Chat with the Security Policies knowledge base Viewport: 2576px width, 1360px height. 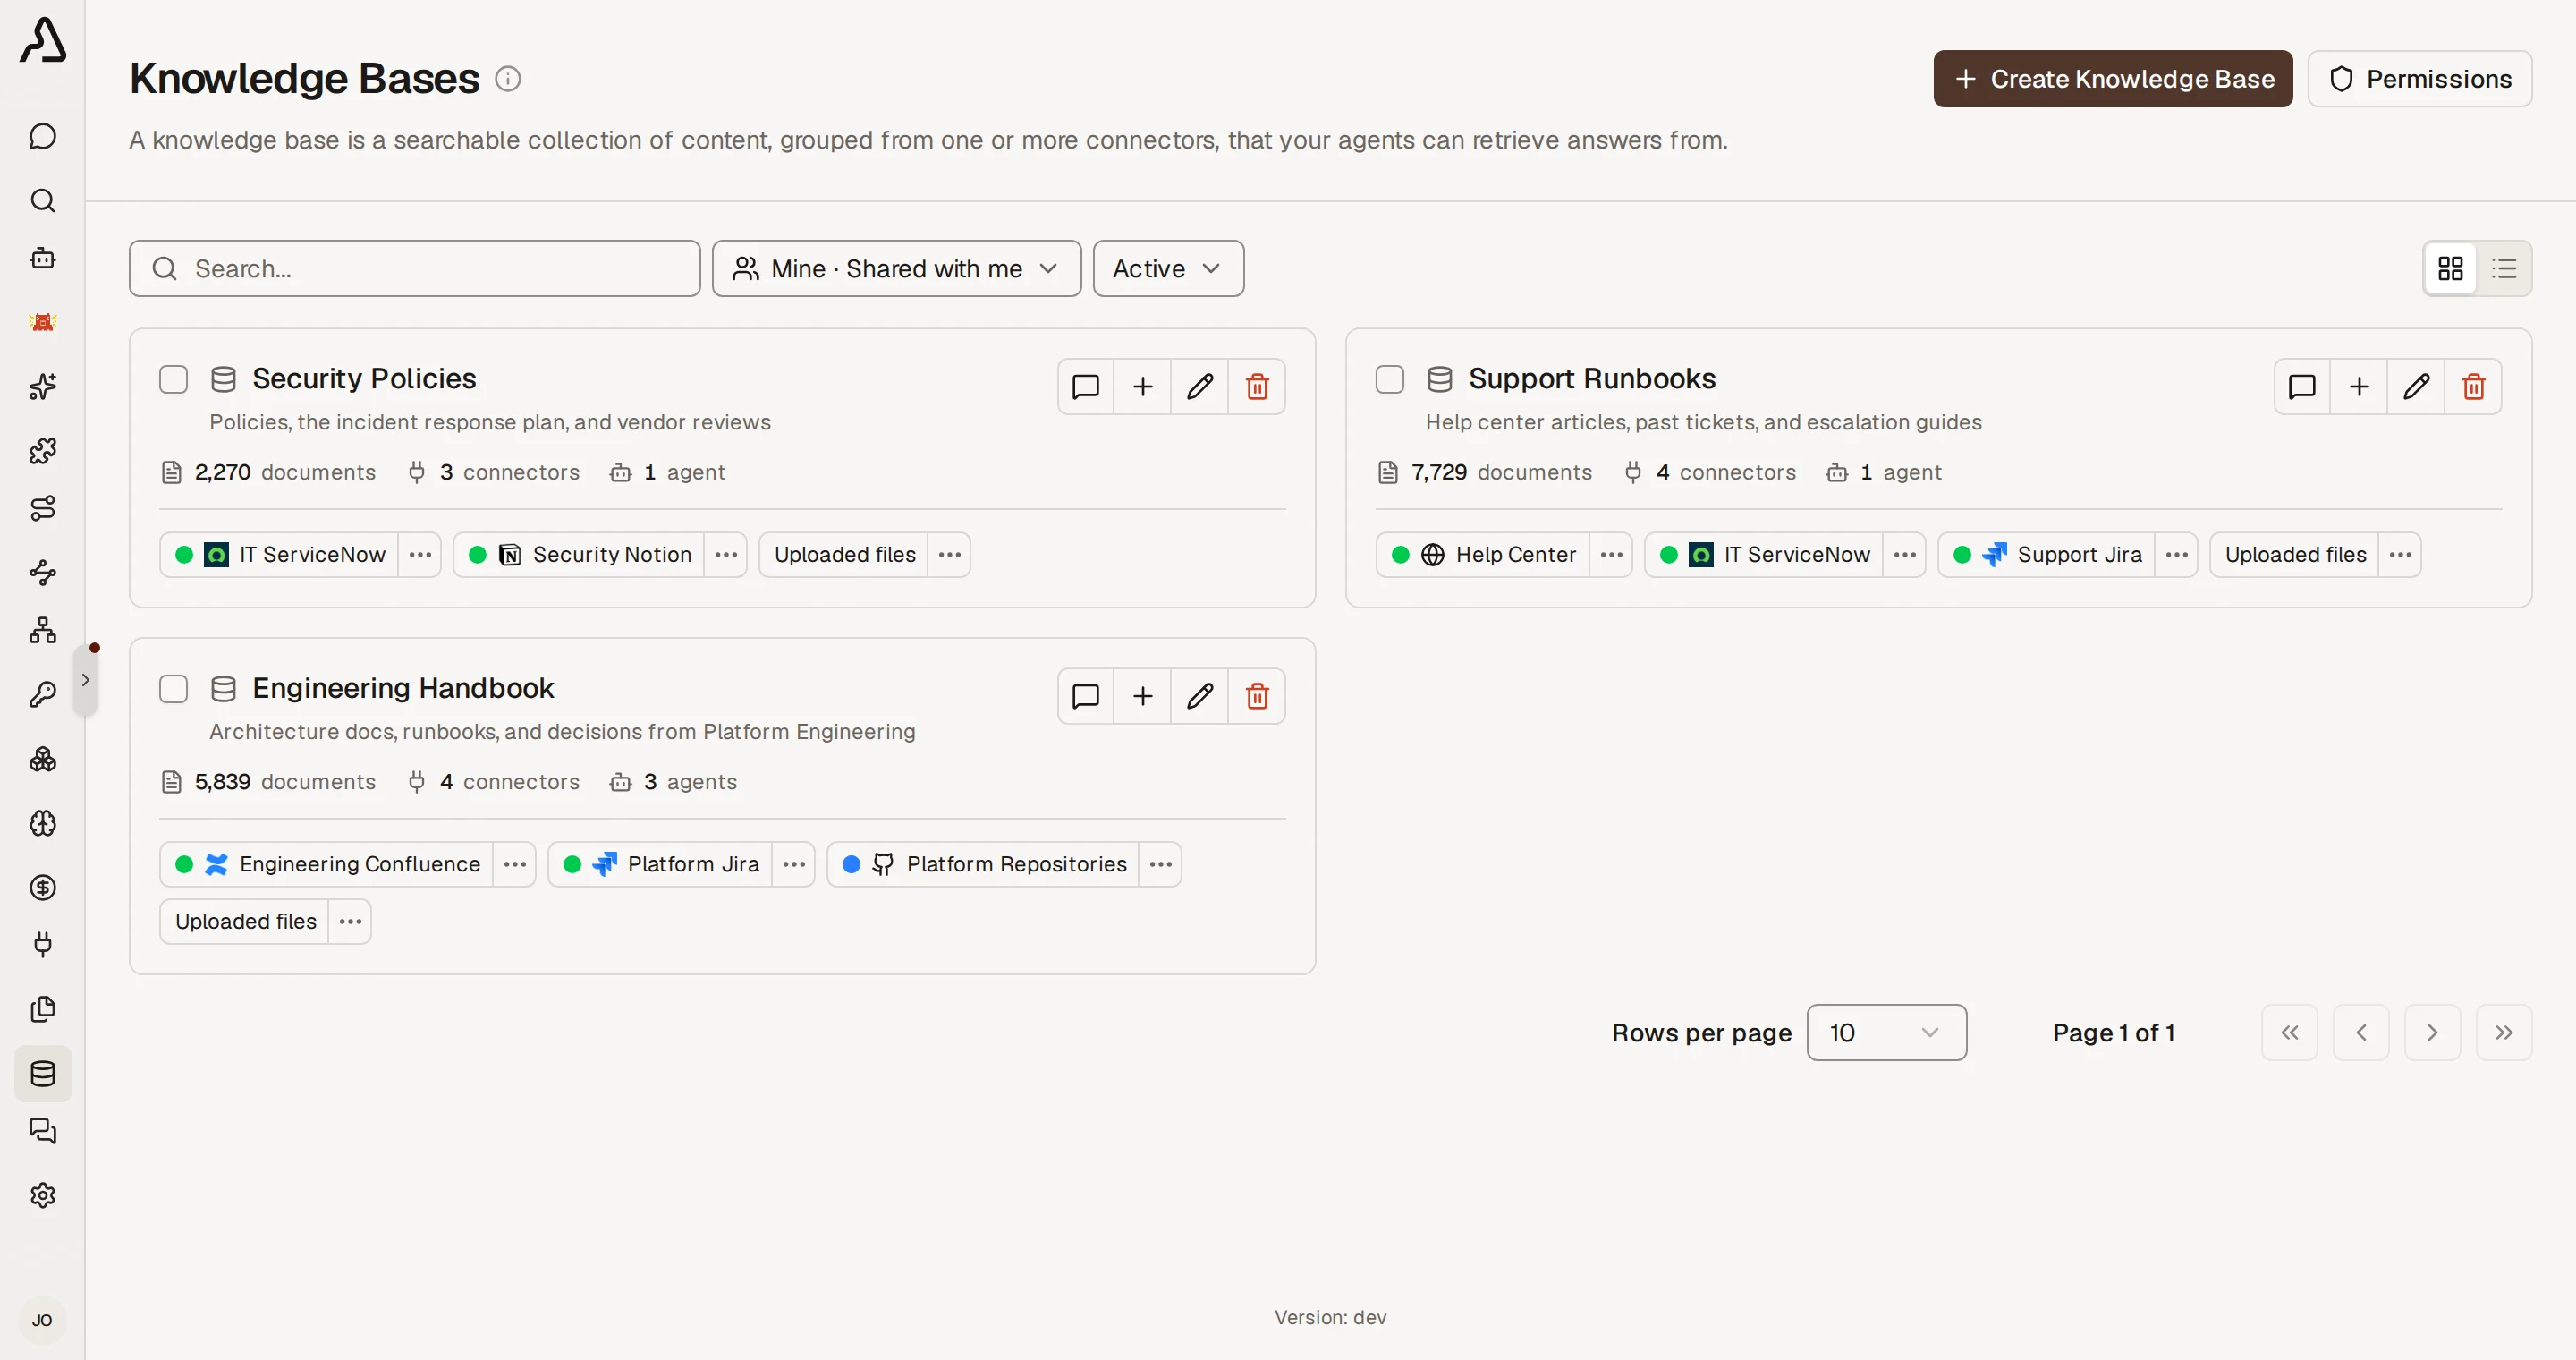coord(1086,386)
